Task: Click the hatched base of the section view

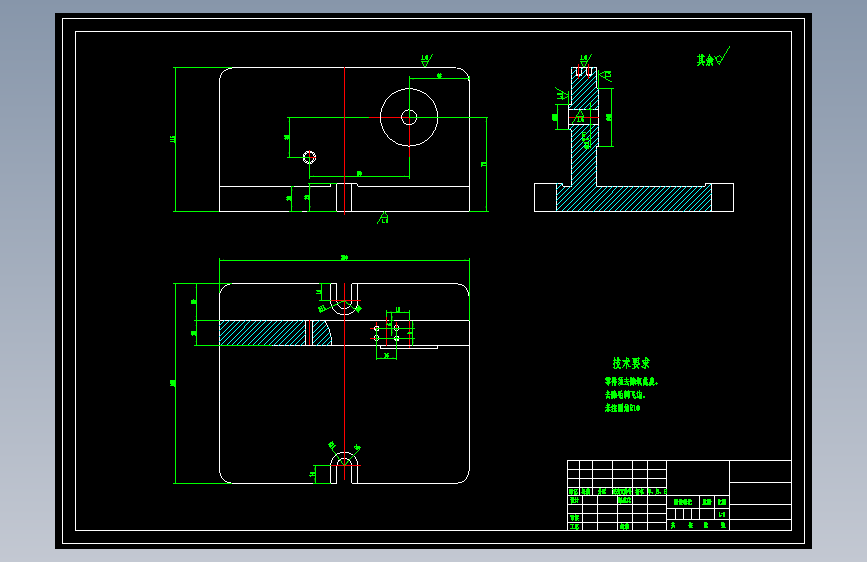Action: 634,198
